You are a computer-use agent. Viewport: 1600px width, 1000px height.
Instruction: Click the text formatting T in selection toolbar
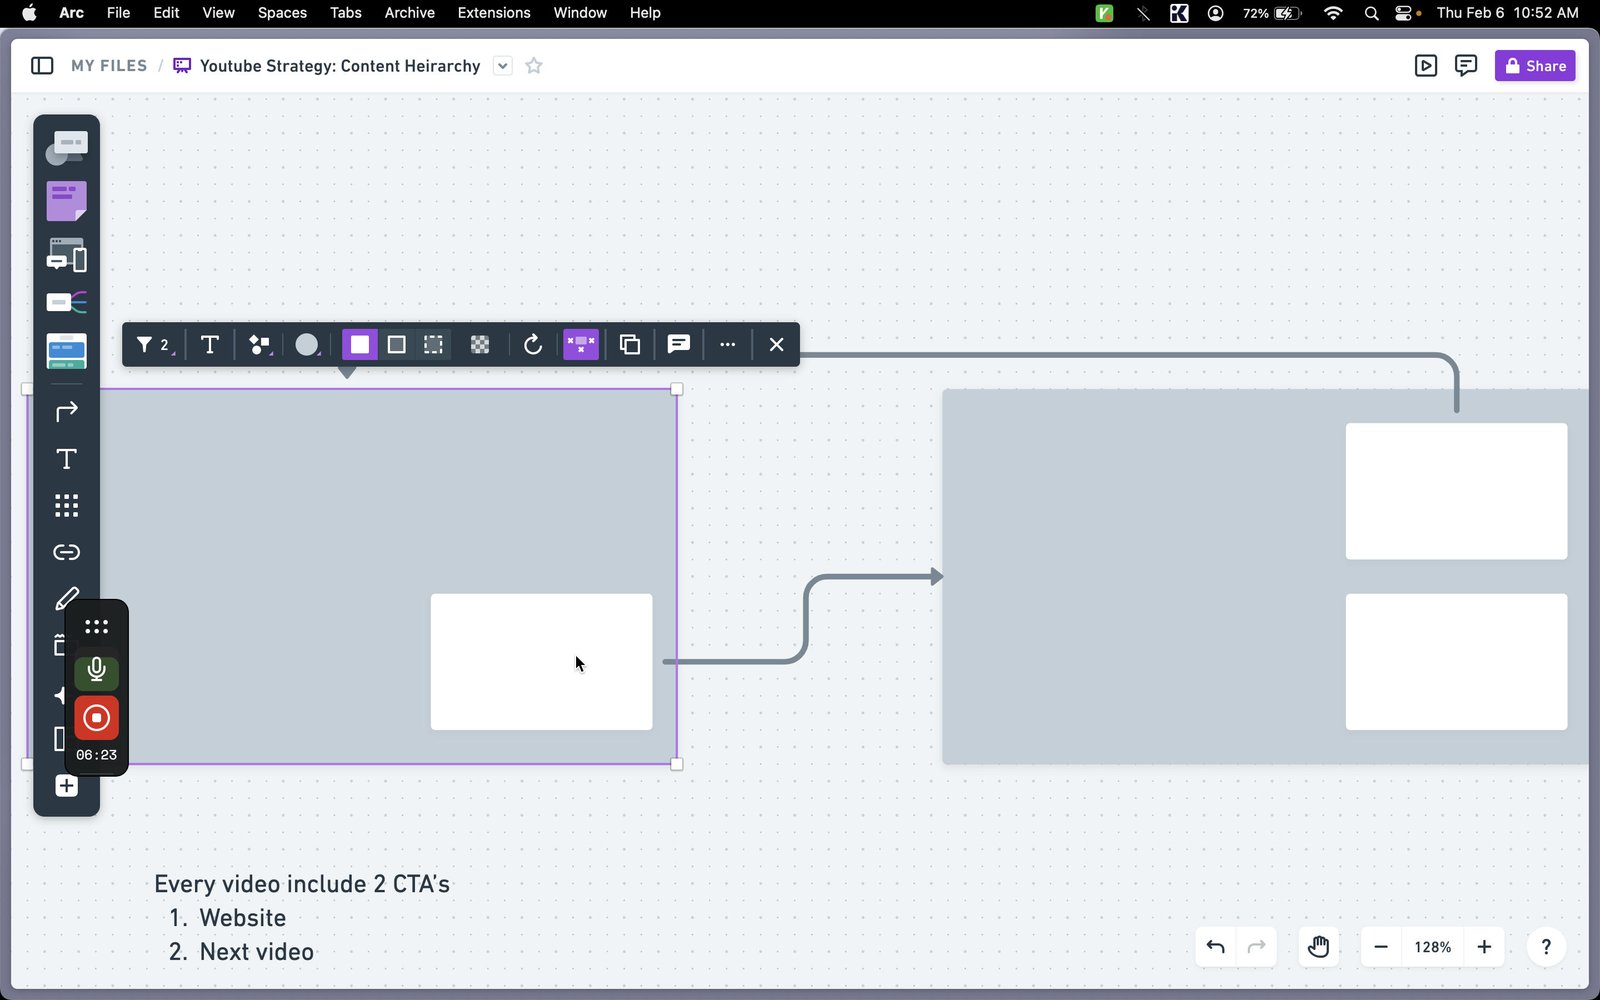(x=210, y=345)
